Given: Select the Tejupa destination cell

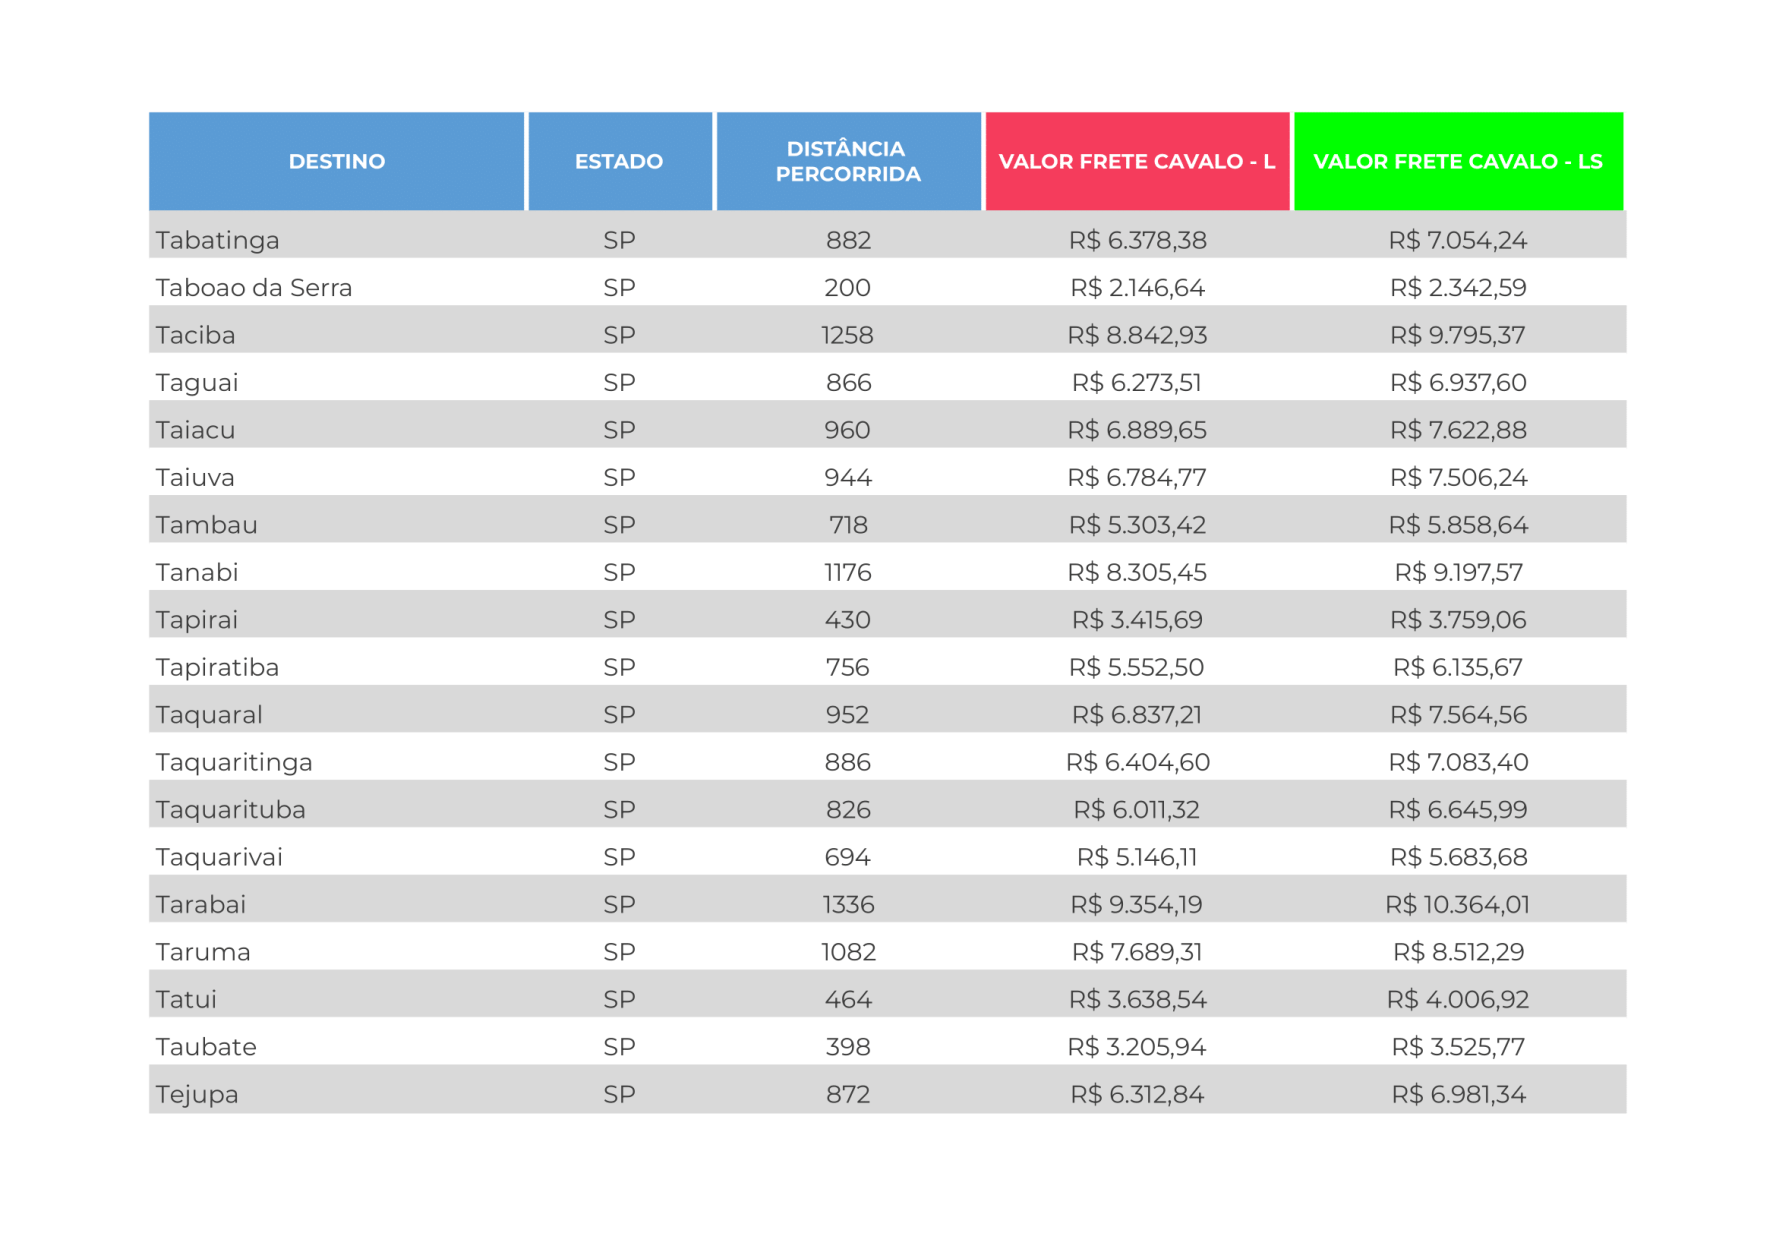Looking at the screenshot, I should click(197, 1095).
